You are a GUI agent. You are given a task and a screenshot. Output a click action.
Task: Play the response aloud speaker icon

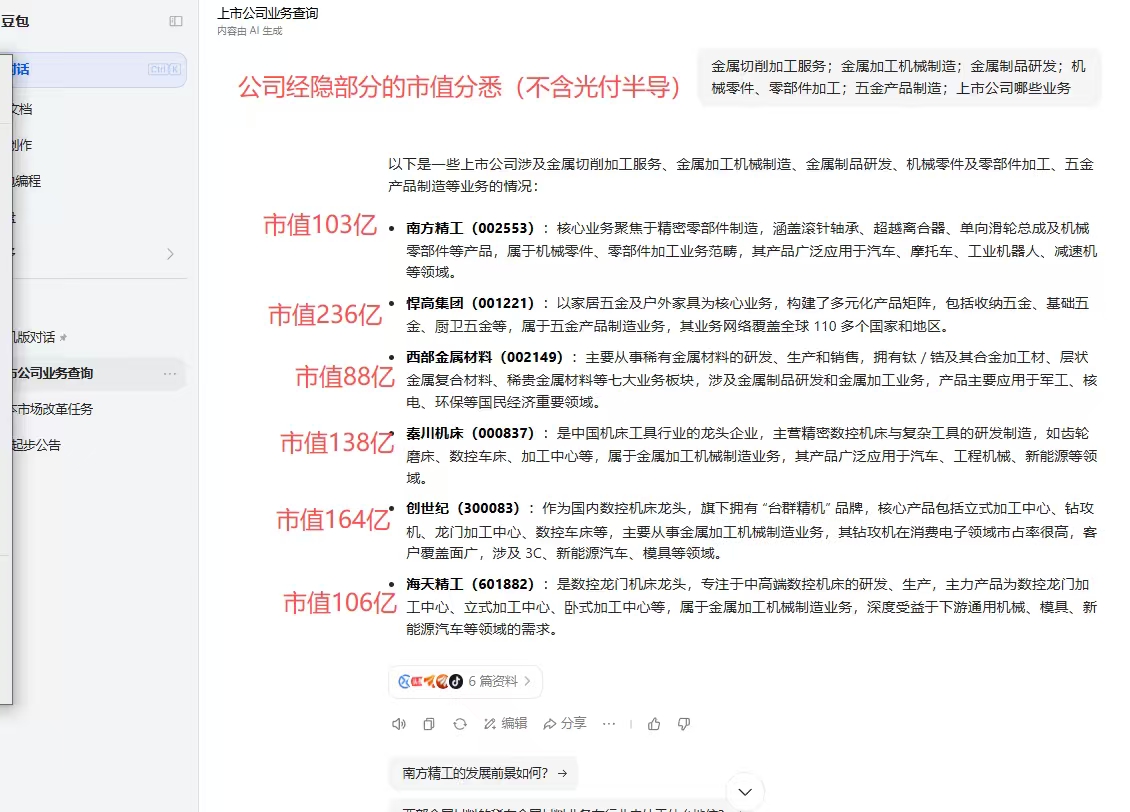pyautogui.click(x=399, y=724)
